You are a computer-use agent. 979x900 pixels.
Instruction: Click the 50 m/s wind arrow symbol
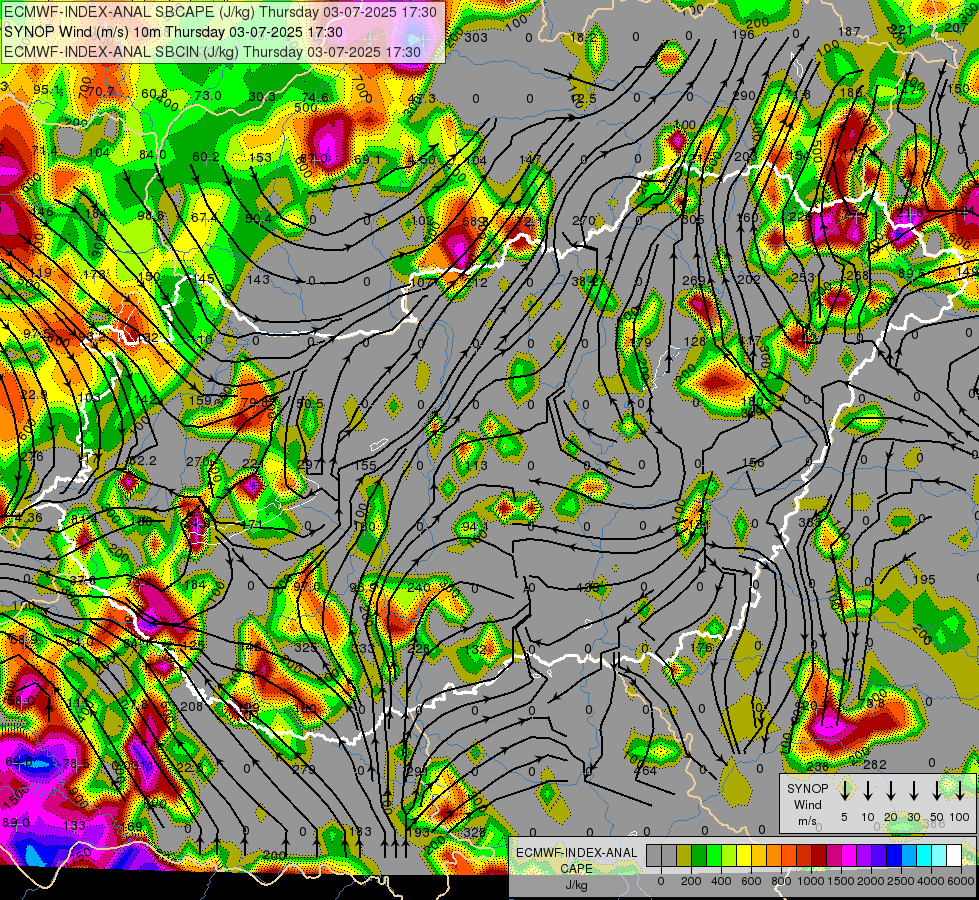click(x=937, y=791)
